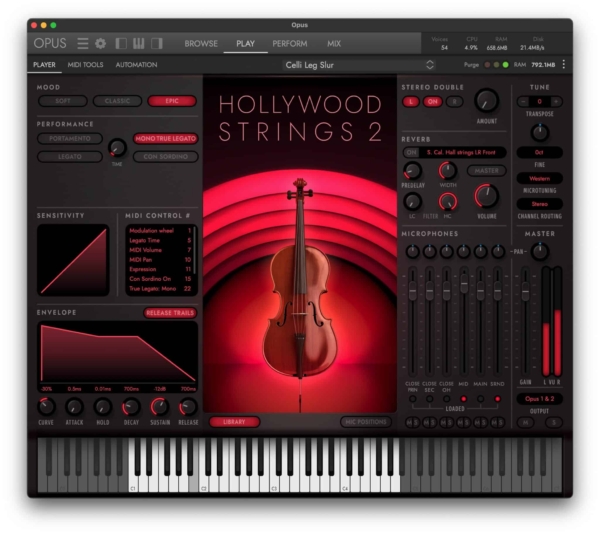Image resolution: width=600 pixels, height=534 pixels.
Task: Click the envelope Decay knob
Action: (x=131, y=407)
